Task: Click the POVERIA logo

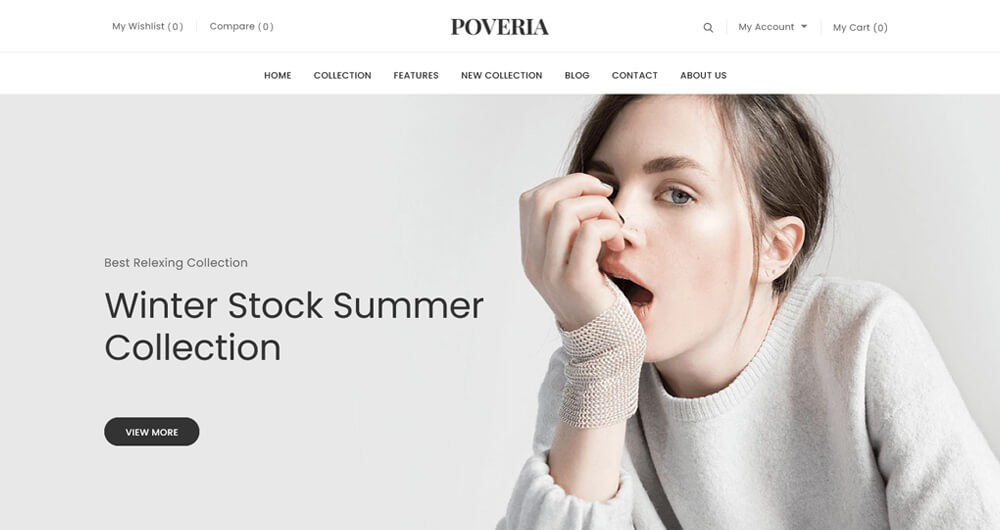Action: tap(499, 27)
